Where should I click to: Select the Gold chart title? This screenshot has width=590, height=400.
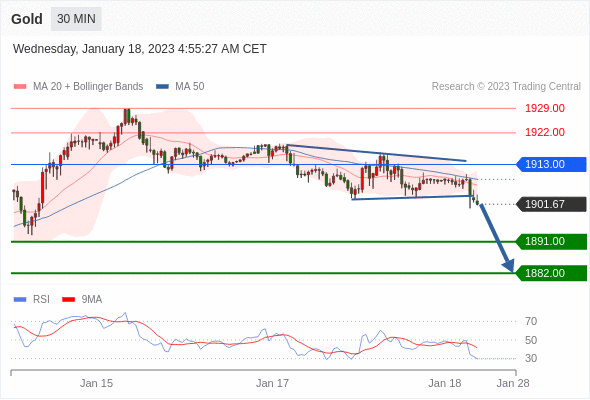[27, 19]
